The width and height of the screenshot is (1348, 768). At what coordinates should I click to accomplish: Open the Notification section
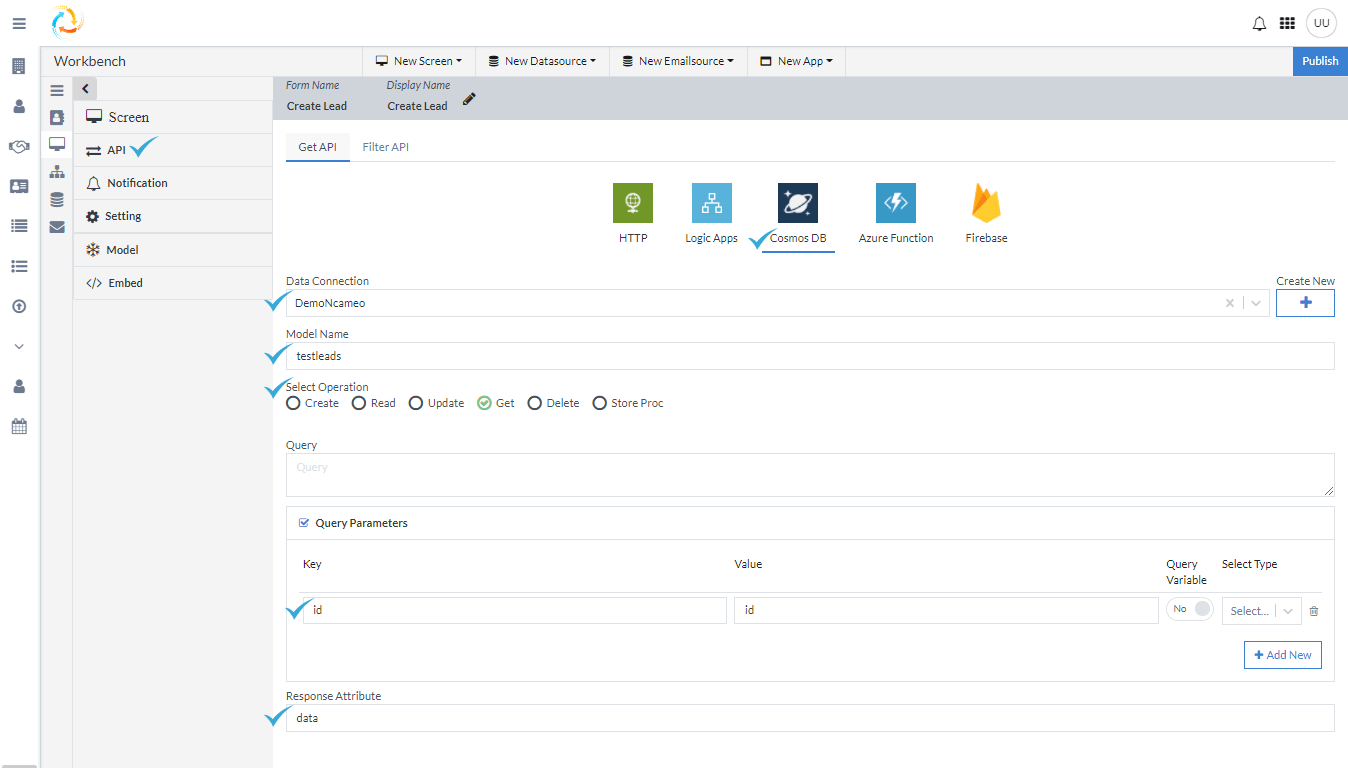point(172,183)
